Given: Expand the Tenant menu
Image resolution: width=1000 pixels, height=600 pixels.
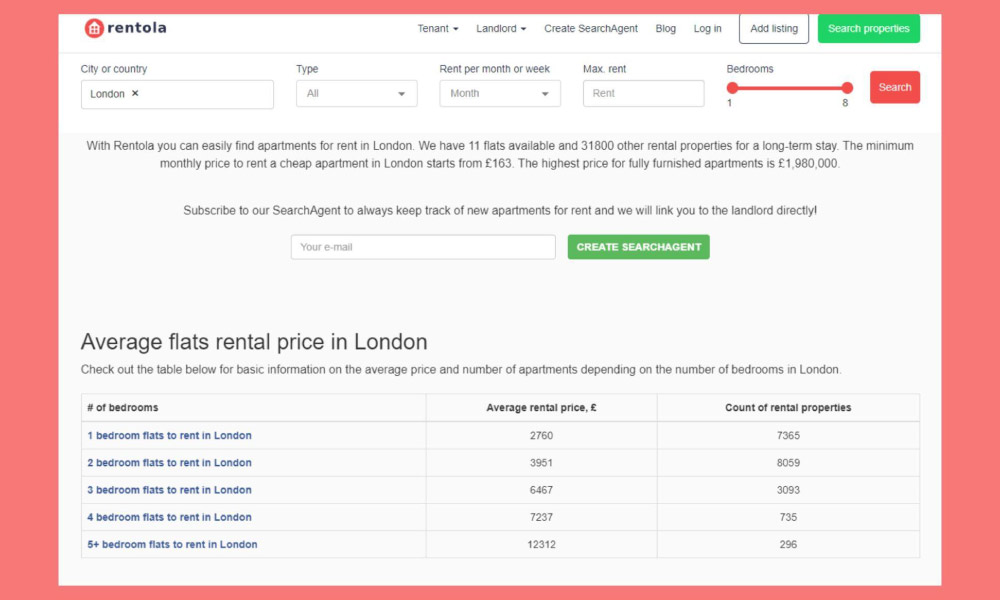Looking at the screenshot, I should point(438,29).
